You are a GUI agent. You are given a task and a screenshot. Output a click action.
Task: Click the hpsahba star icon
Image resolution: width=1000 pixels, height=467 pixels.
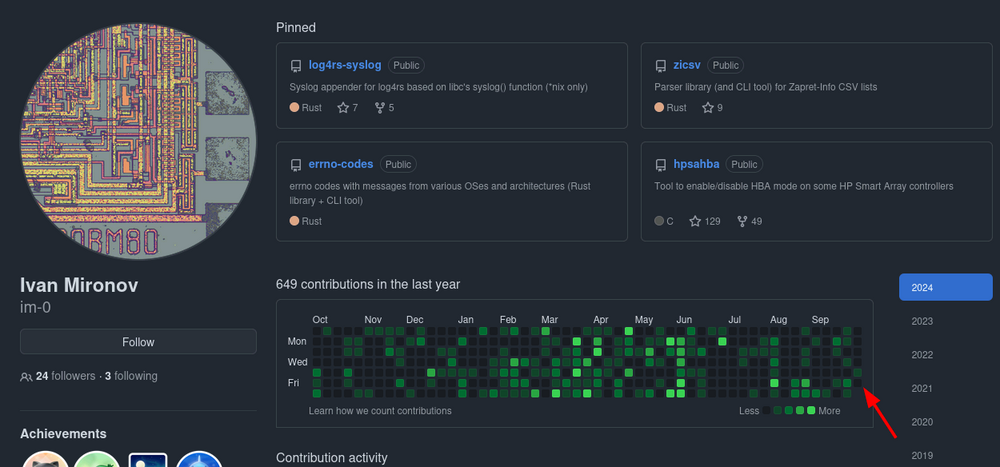(x=695, y=221)
